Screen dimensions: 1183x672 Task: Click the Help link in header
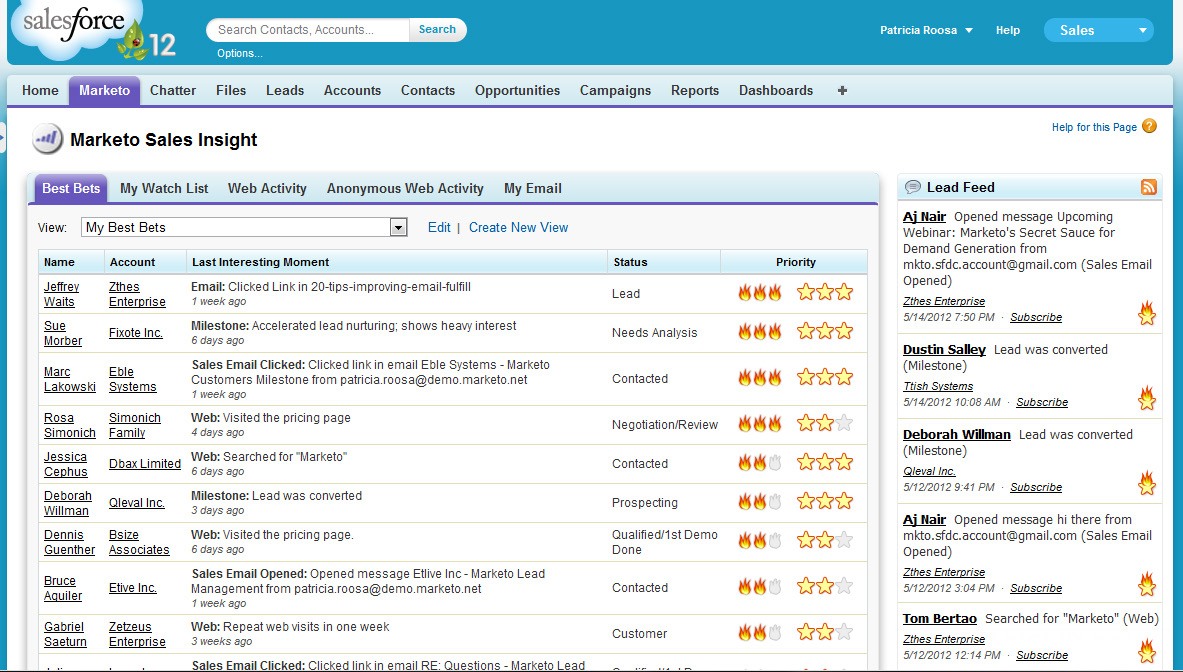point(1007,30)
